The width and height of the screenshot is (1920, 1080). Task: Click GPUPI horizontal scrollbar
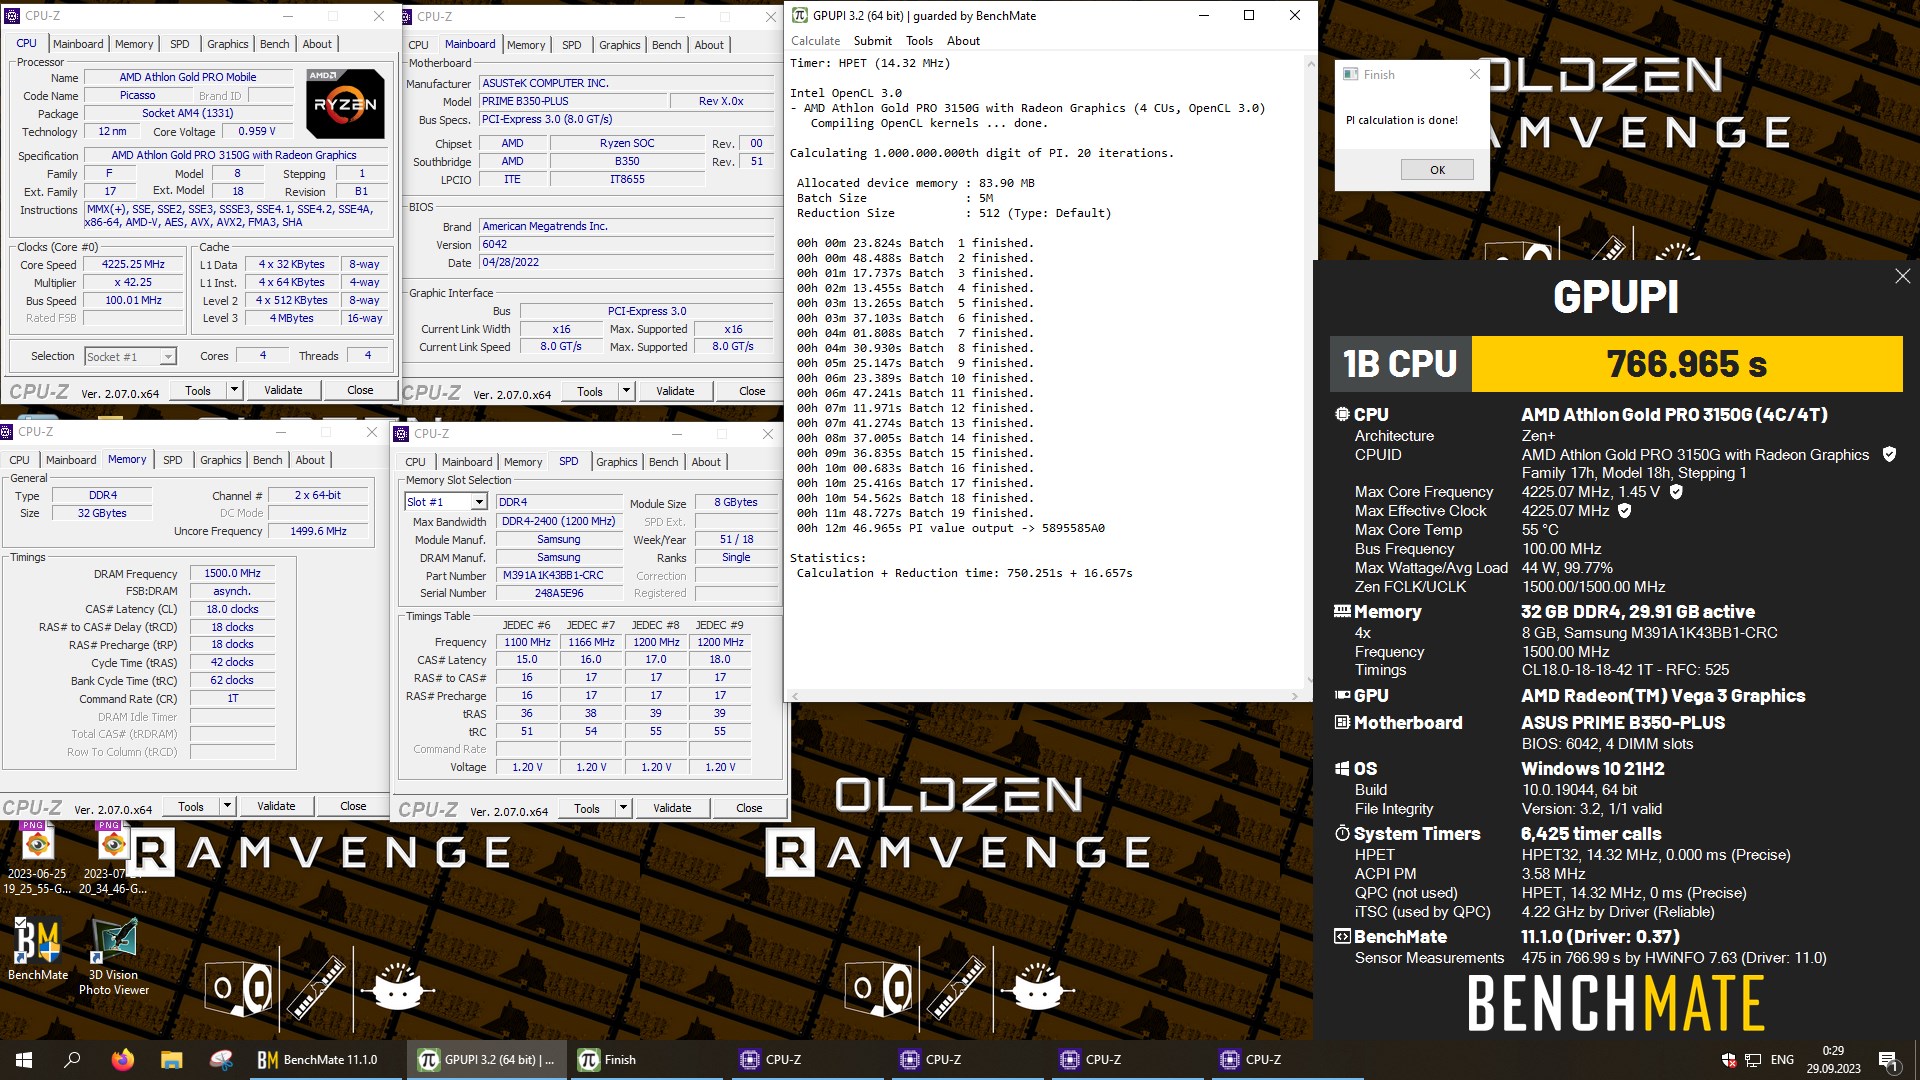point(1044,695)
